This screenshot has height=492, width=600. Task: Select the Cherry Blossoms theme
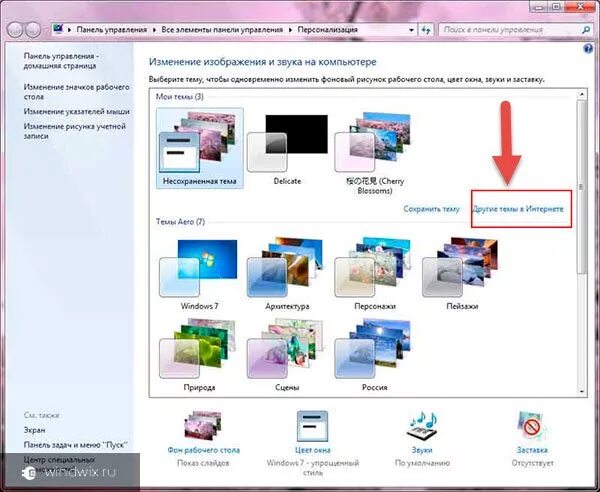(374, 153)
